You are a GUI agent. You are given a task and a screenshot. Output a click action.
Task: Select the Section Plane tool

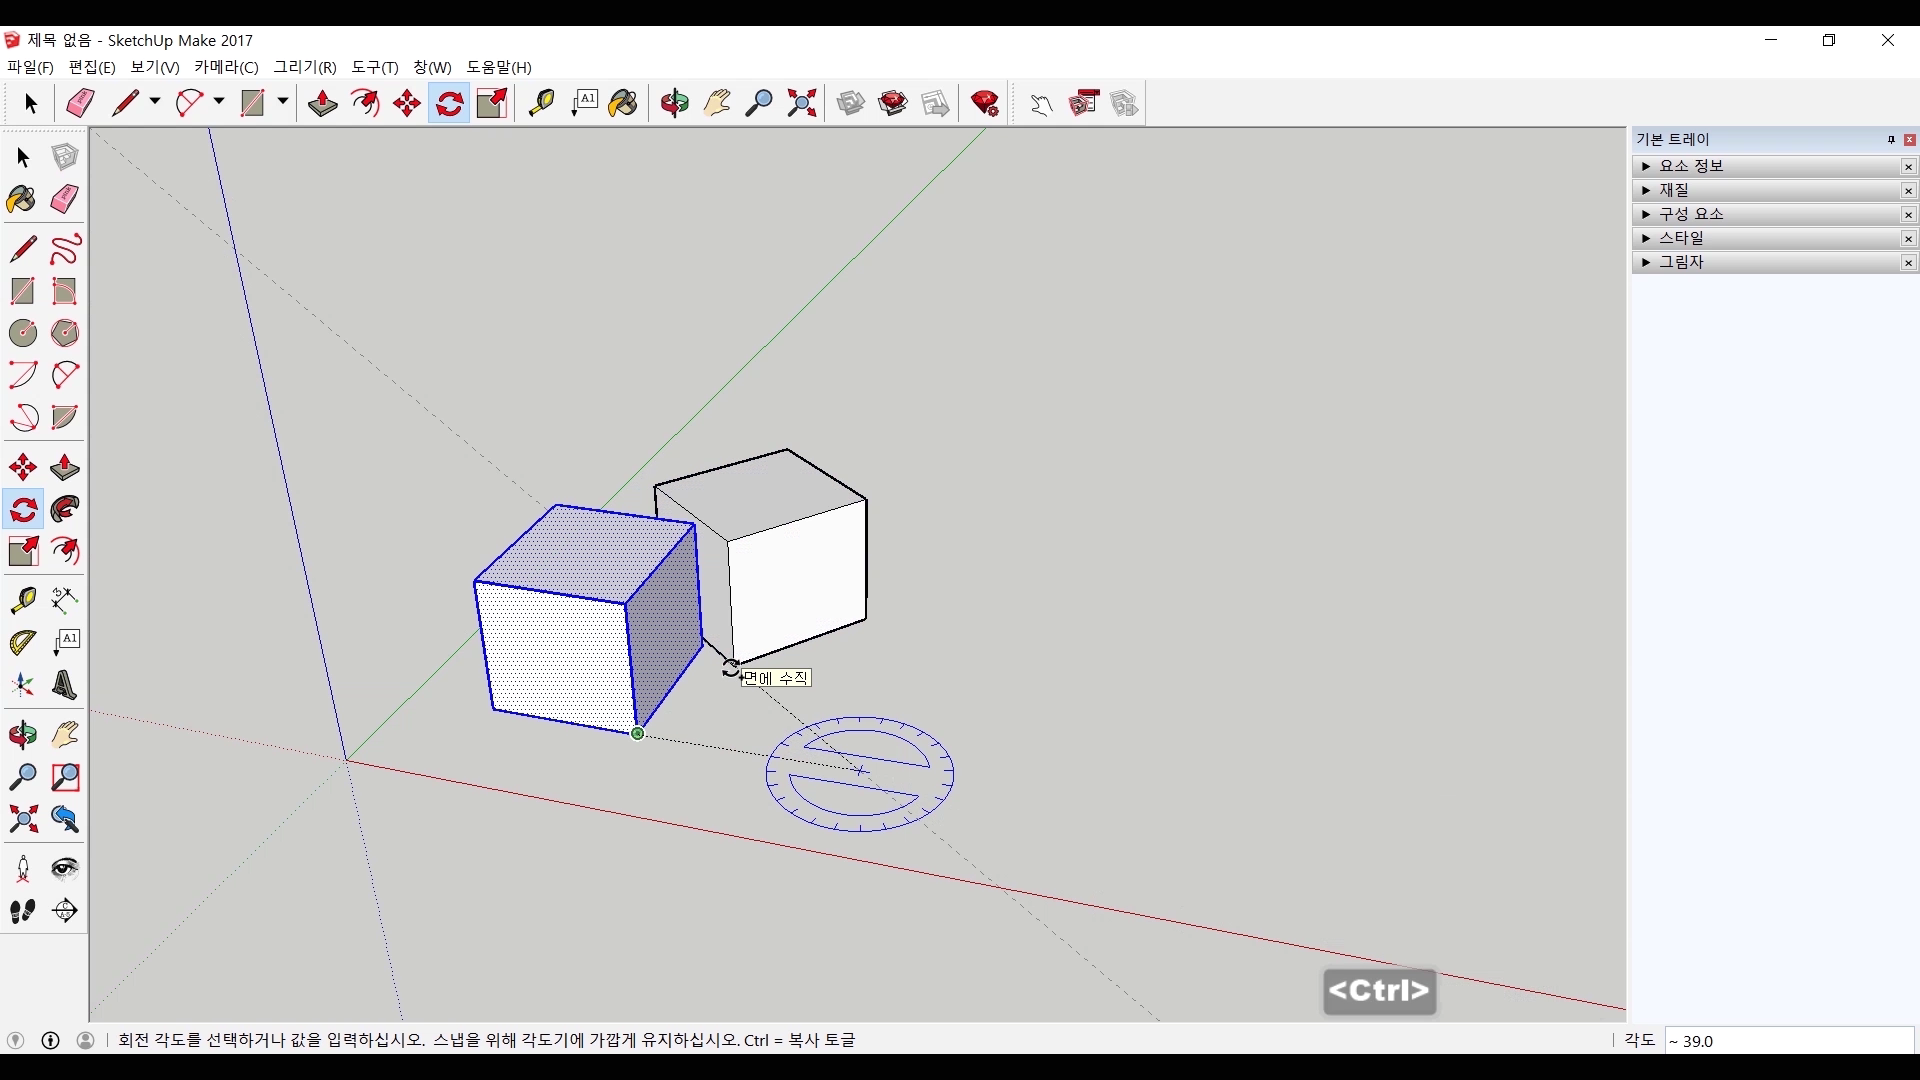(x=65, y=911)
